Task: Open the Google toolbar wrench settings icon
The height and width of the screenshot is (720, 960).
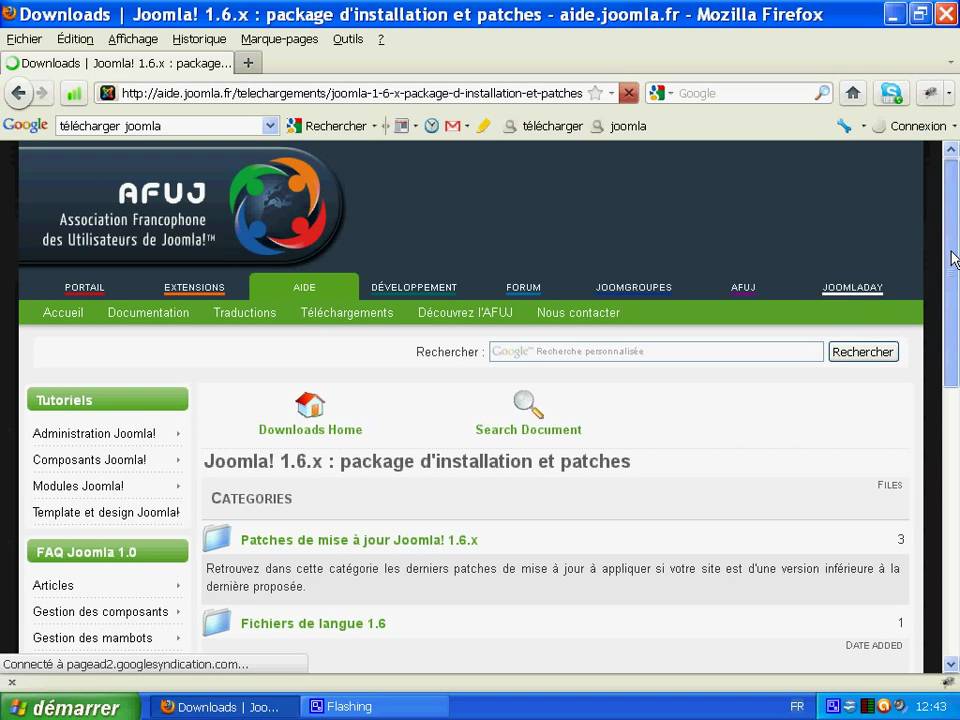Action: coord(844,126)
